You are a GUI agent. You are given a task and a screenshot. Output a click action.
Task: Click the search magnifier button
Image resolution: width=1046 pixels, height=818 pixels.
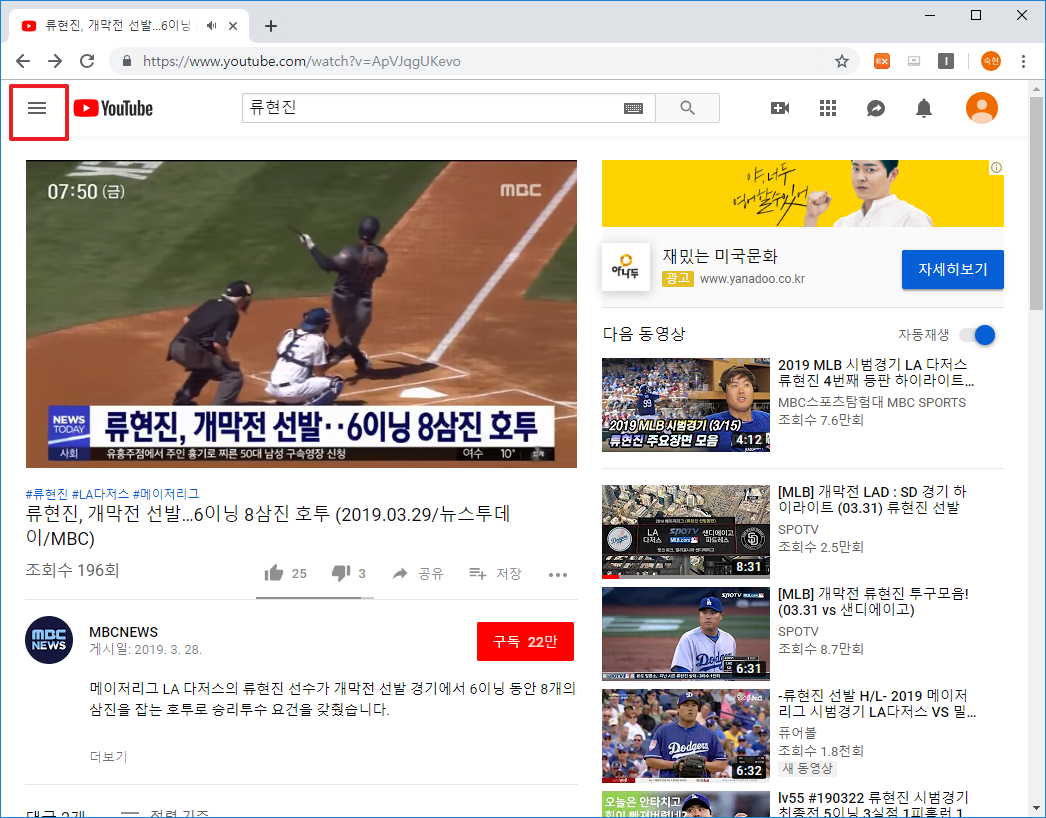tap(687, 108)
